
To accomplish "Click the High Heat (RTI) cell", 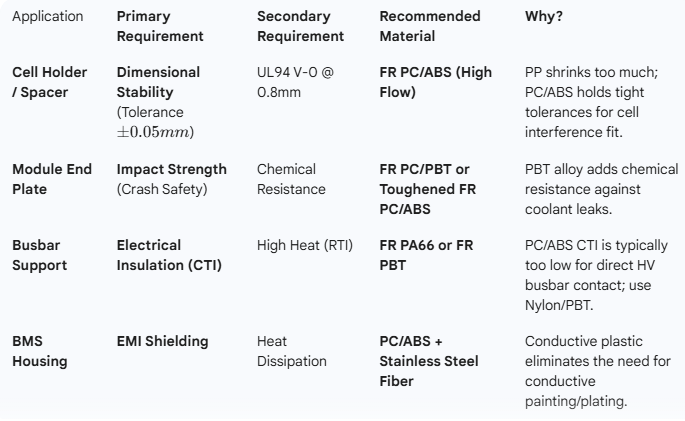I will pos(305,245).
